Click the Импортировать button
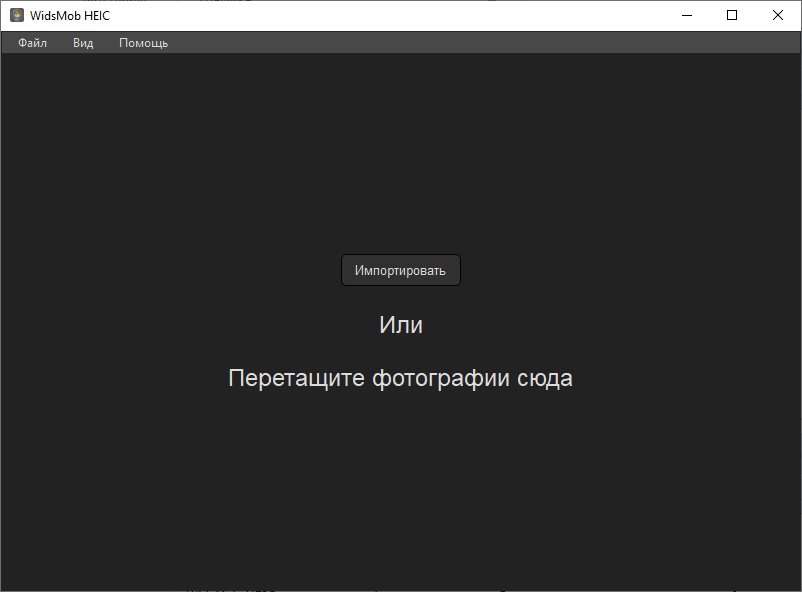The width and height of the screenshot is (802, 592). point(400,270)
